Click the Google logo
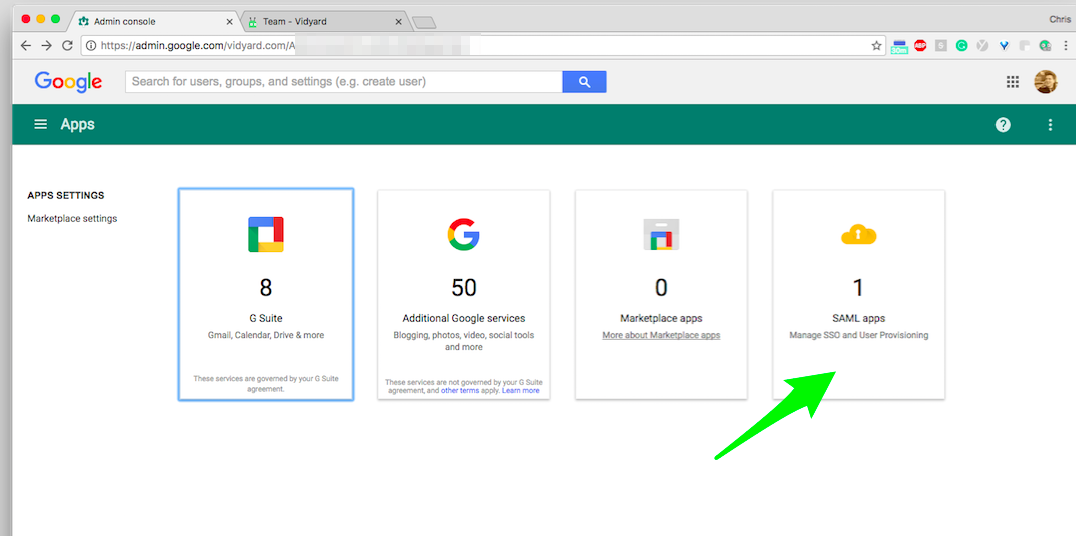The width and height of the screenshot is (1076, 536). [x=69, y=82]
